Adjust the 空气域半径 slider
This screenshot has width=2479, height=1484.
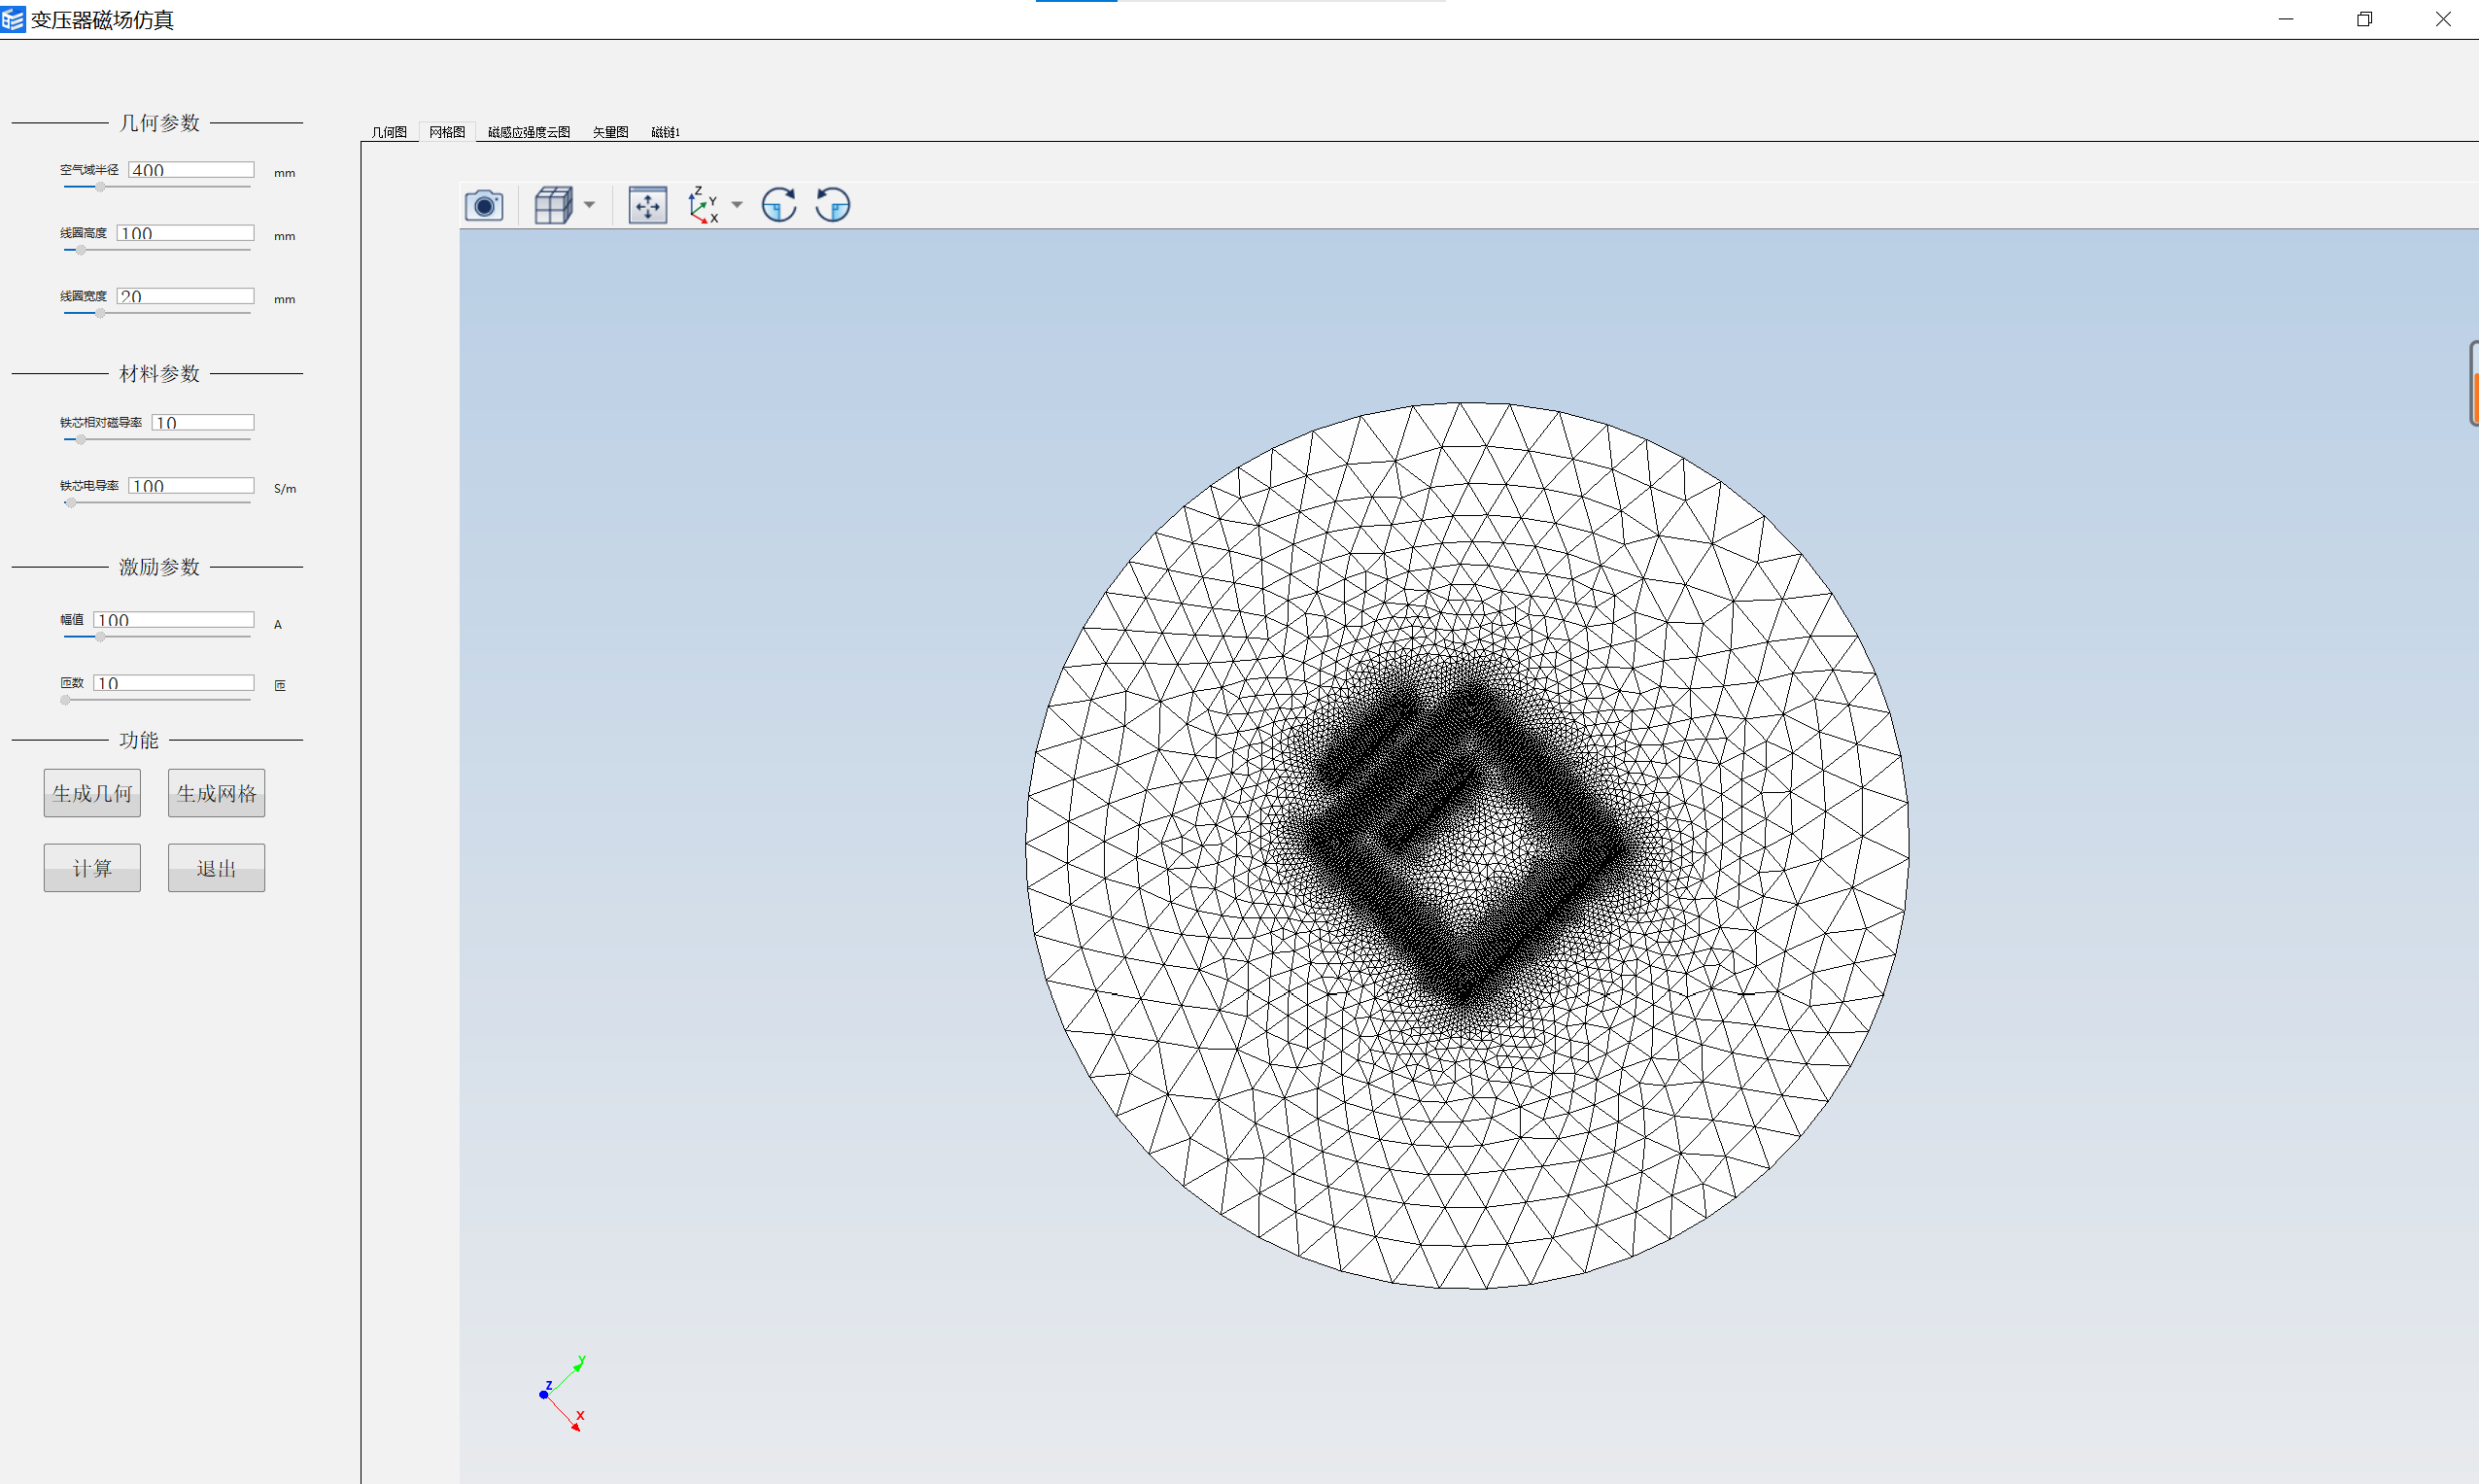(x=156, y=187)
